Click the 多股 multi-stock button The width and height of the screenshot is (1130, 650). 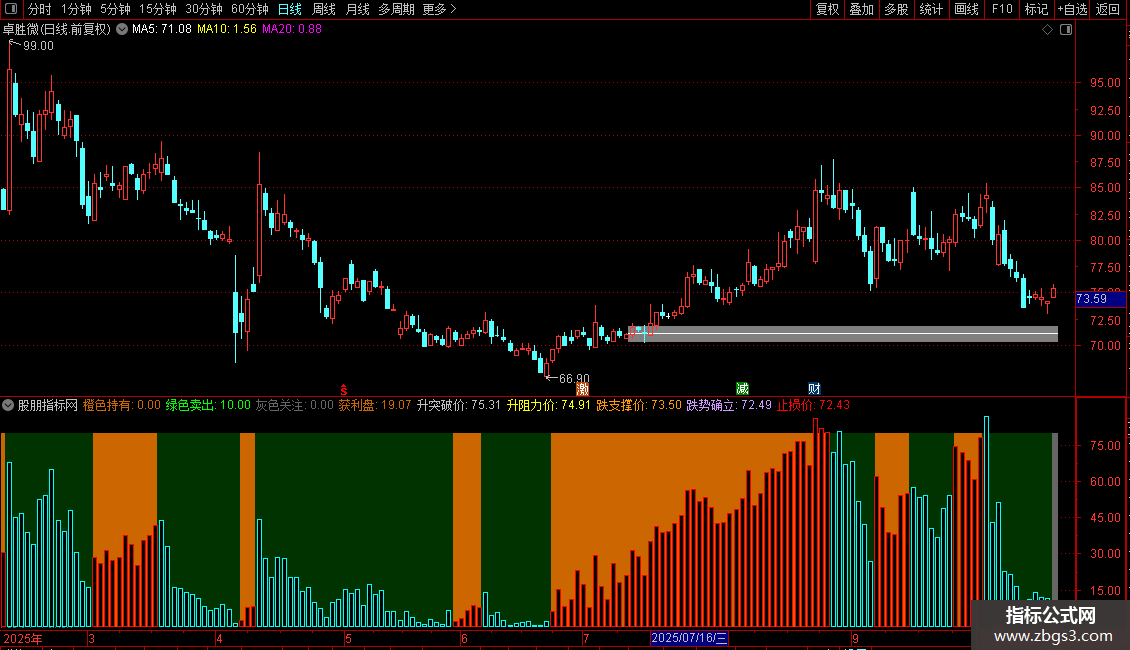point(896,9)
